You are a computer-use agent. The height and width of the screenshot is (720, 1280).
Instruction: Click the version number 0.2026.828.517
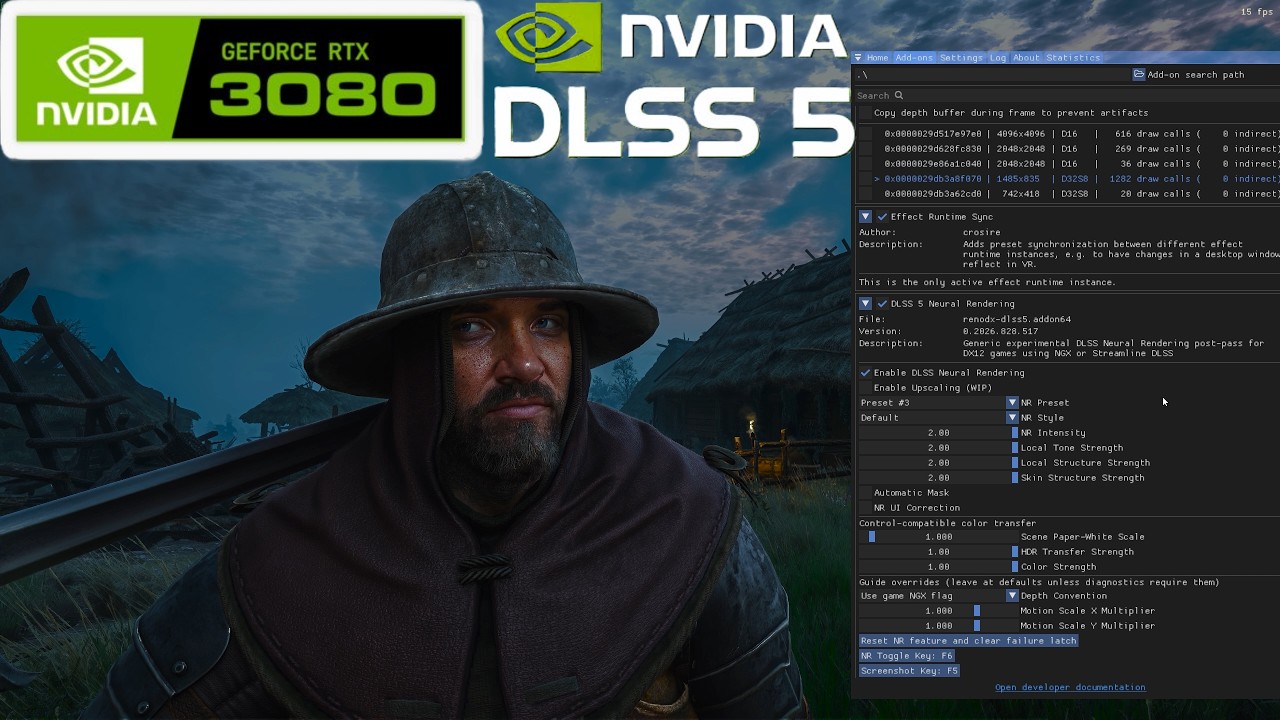tap(1000, 332)
